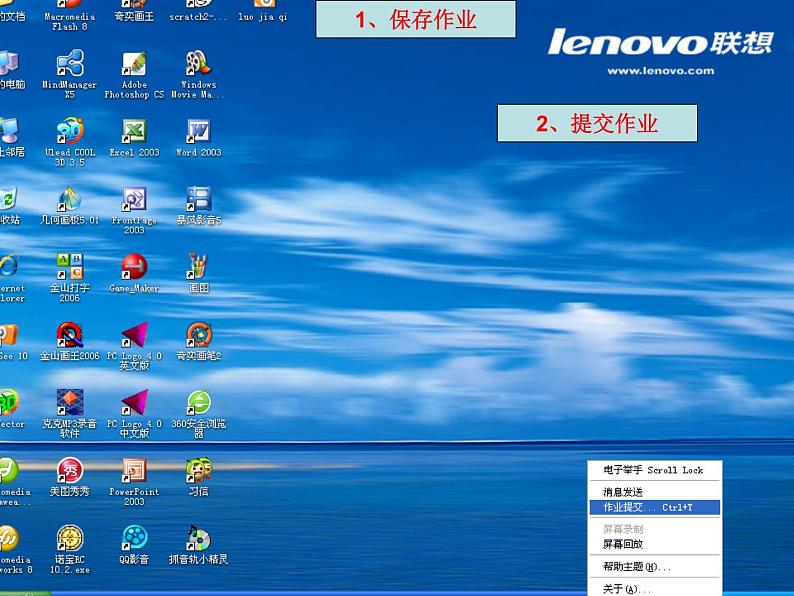
Task: Choose 屏幕回放 from the popup menu
Action: (623, 544)
